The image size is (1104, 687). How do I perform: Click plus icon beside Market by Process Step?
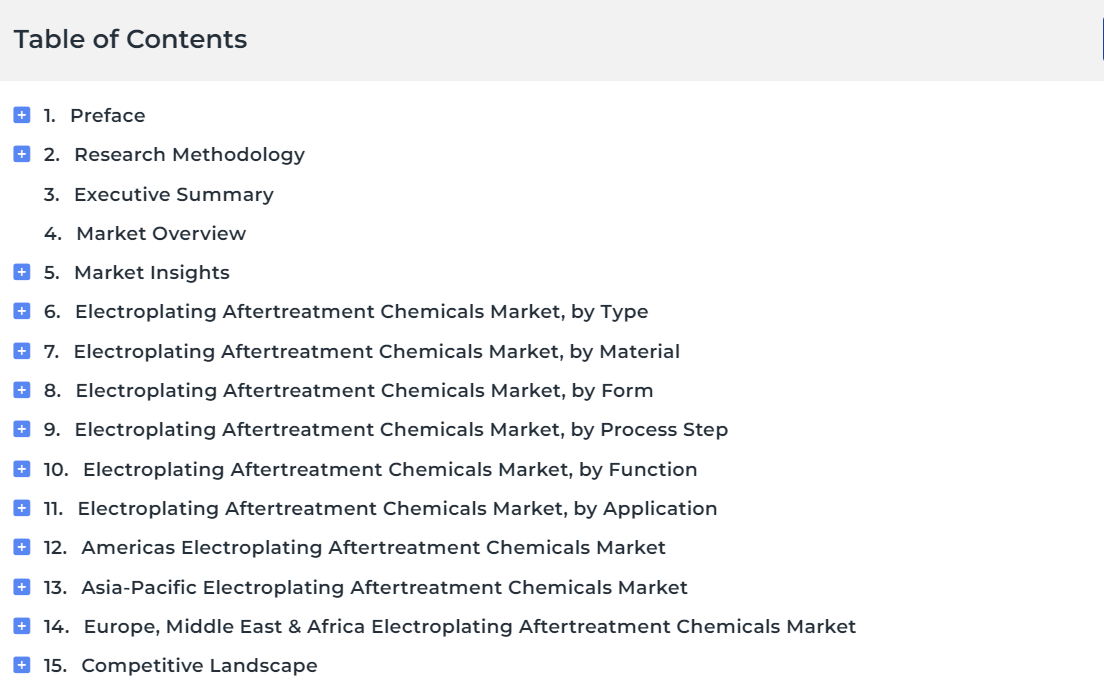click(22, 429)
